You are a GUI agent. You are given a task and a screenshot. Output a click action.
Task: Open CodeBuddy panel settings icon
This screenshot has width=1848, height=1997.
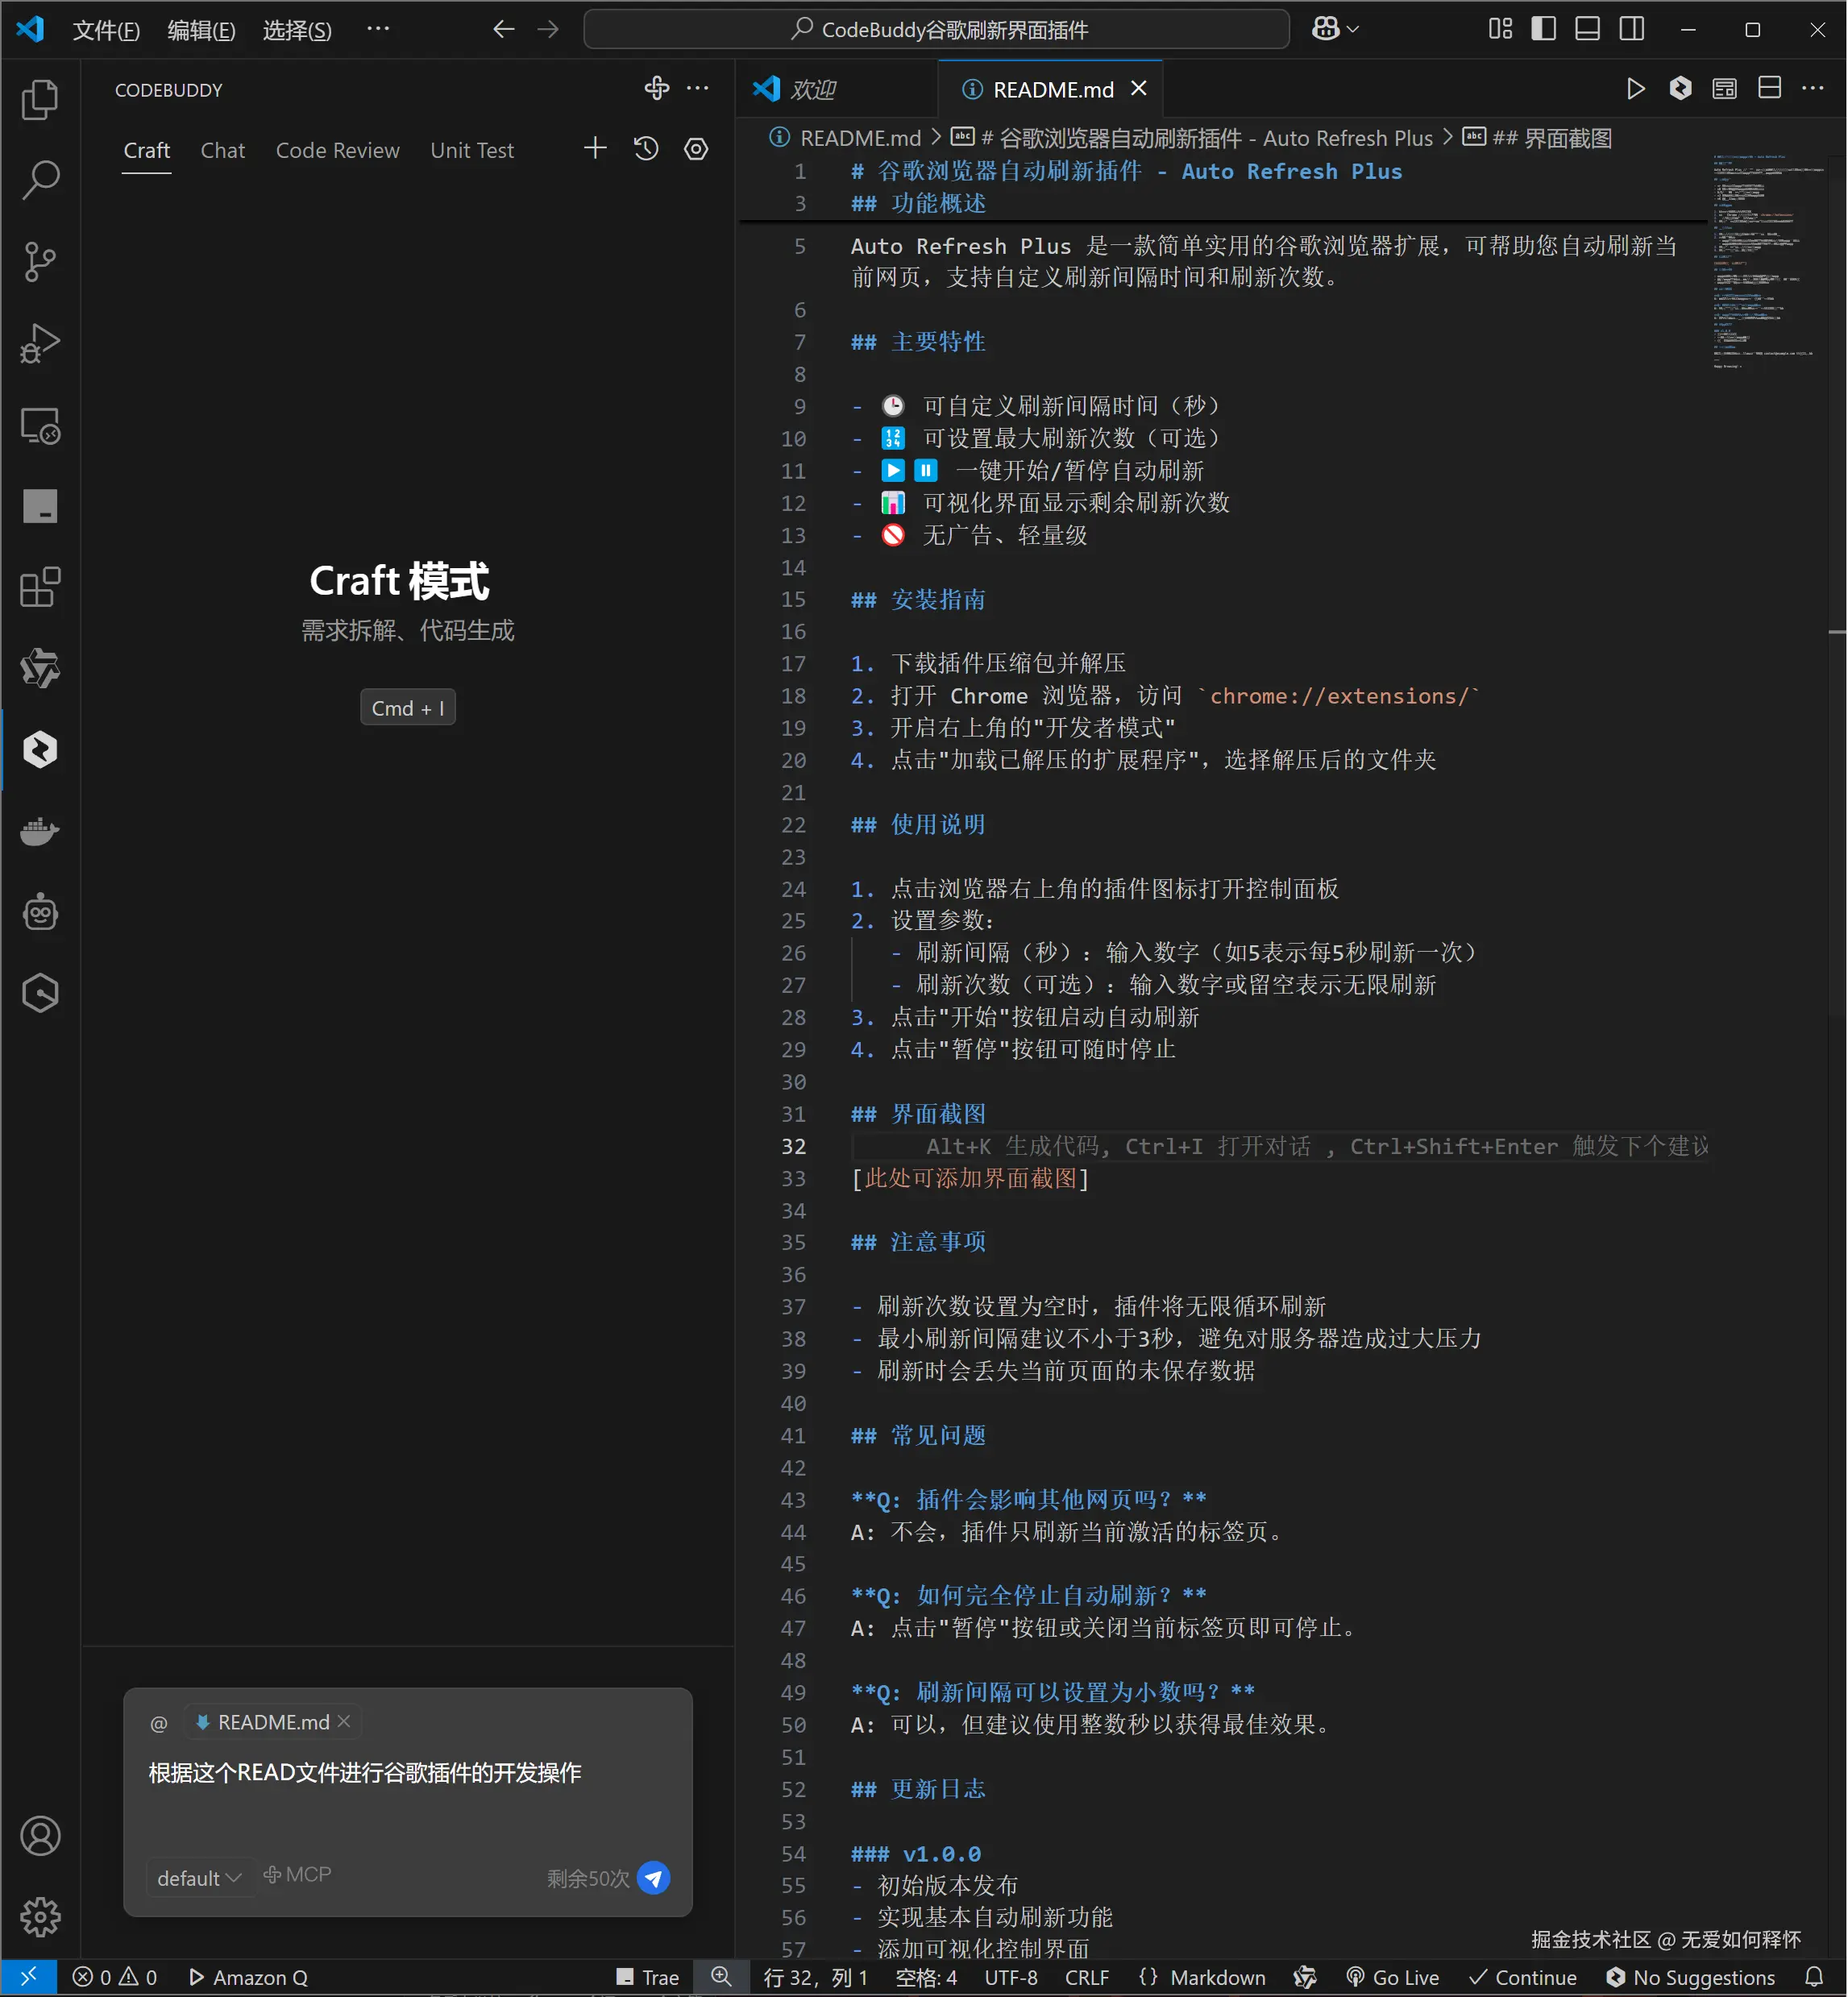tap(696, 149)
